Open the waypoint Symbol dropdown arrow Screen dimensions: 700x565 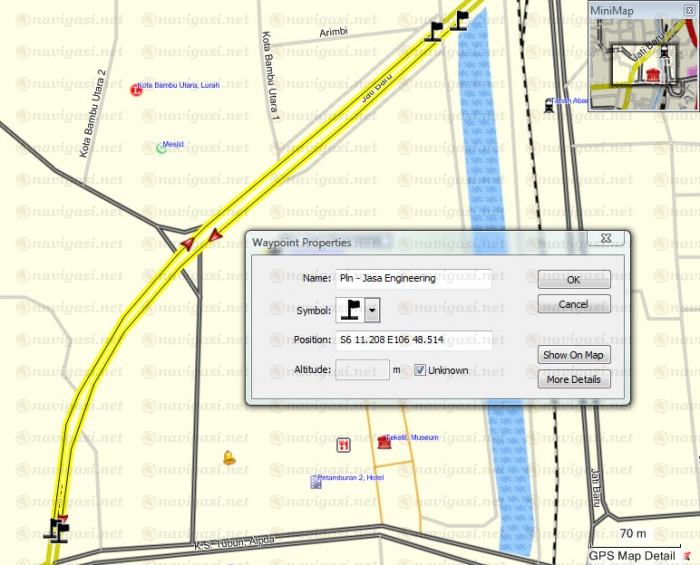pos(373,311)
